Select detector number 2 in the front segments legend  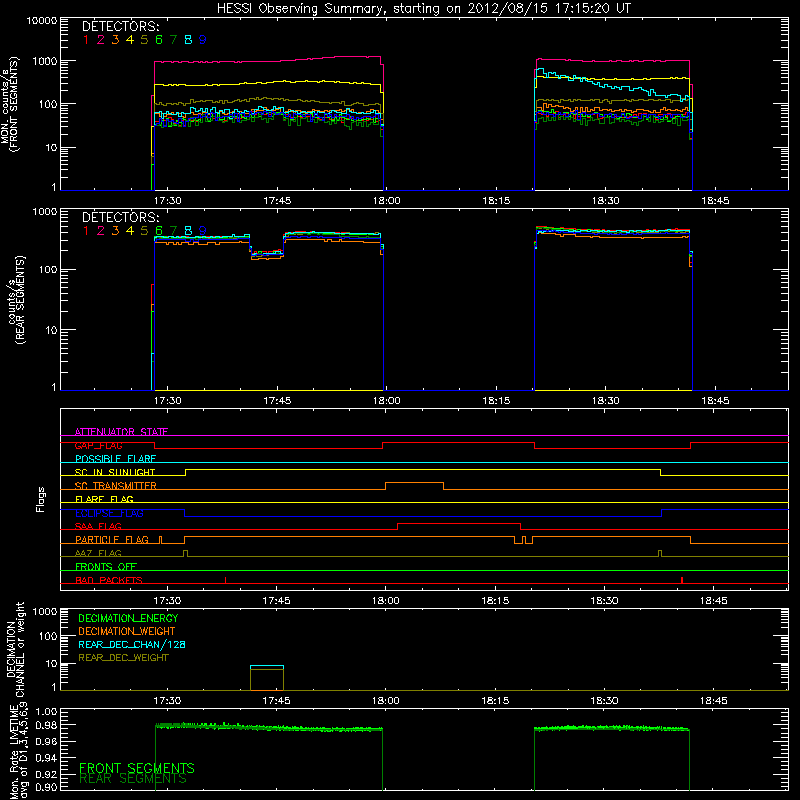101,40
